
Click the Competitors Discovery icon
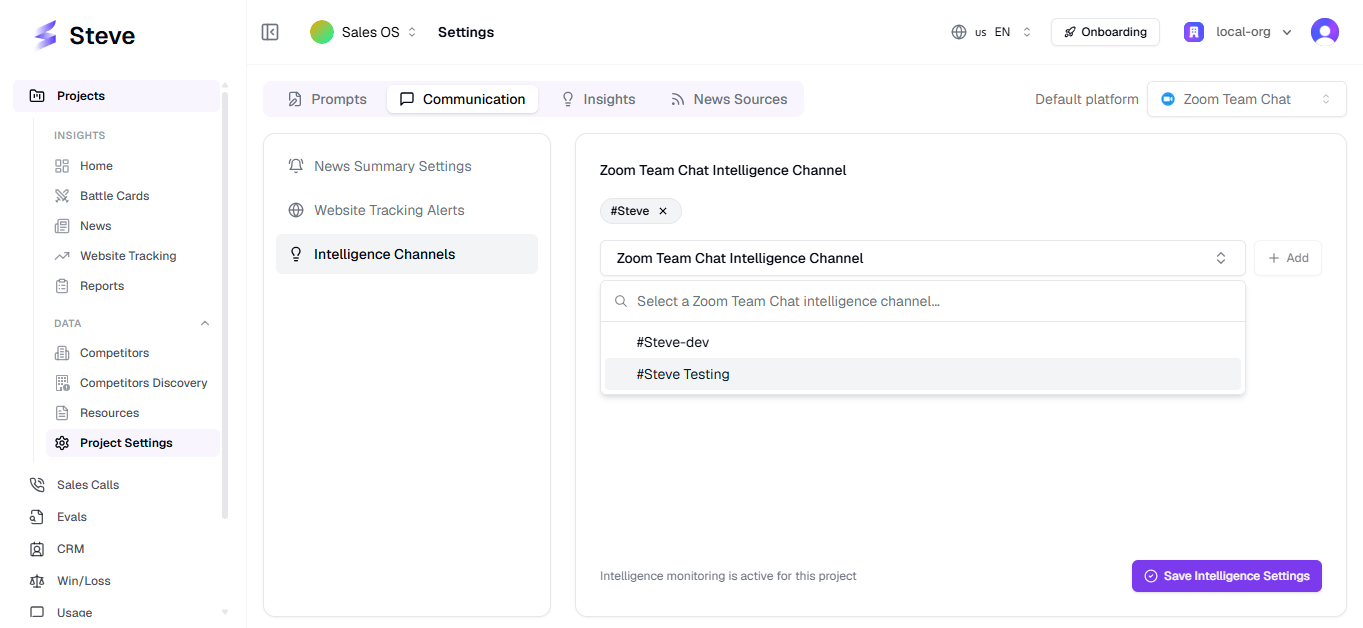(62, 383)
